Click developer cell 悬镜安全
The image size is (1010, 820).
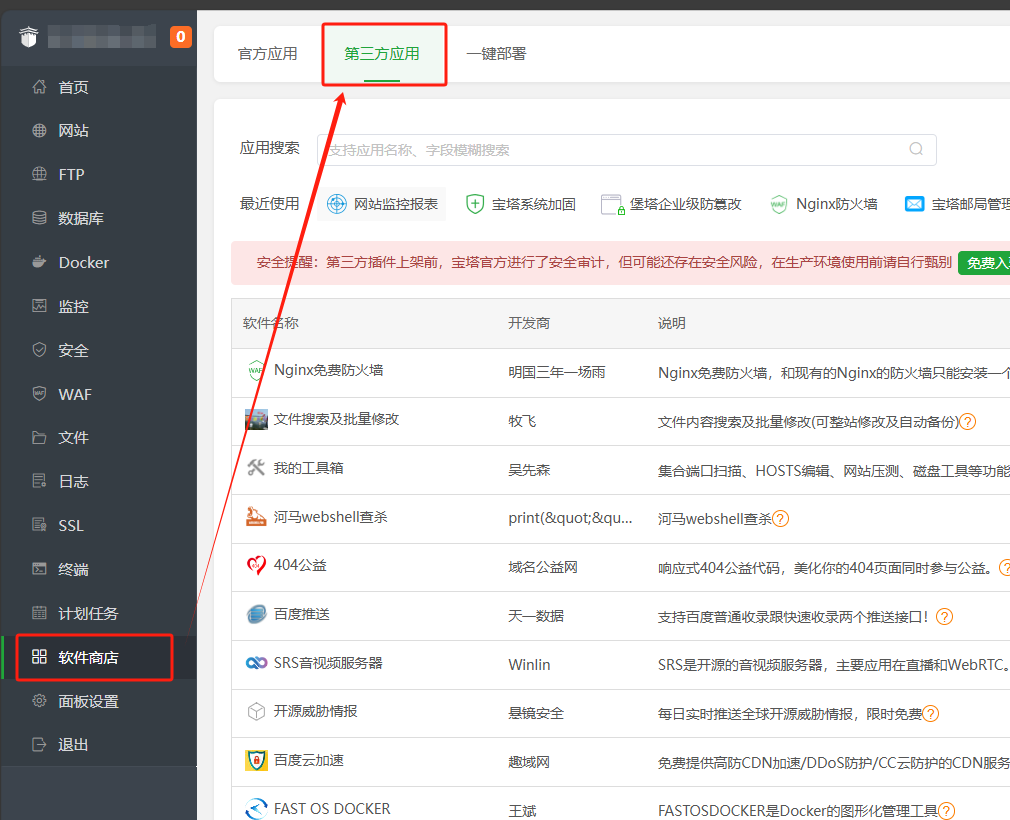point(536,713)
